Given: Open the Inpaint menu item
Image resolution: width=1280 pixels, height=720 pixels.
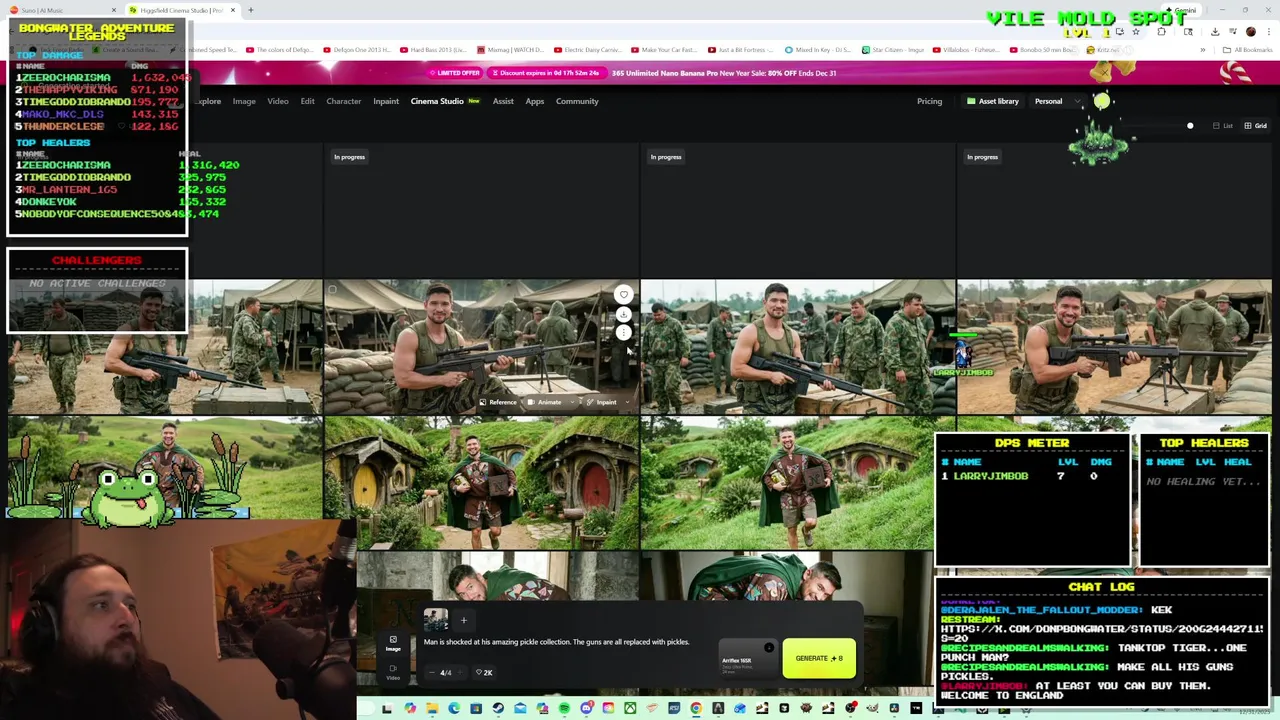Looking at the screenshot, I should (x=386, y=101).
